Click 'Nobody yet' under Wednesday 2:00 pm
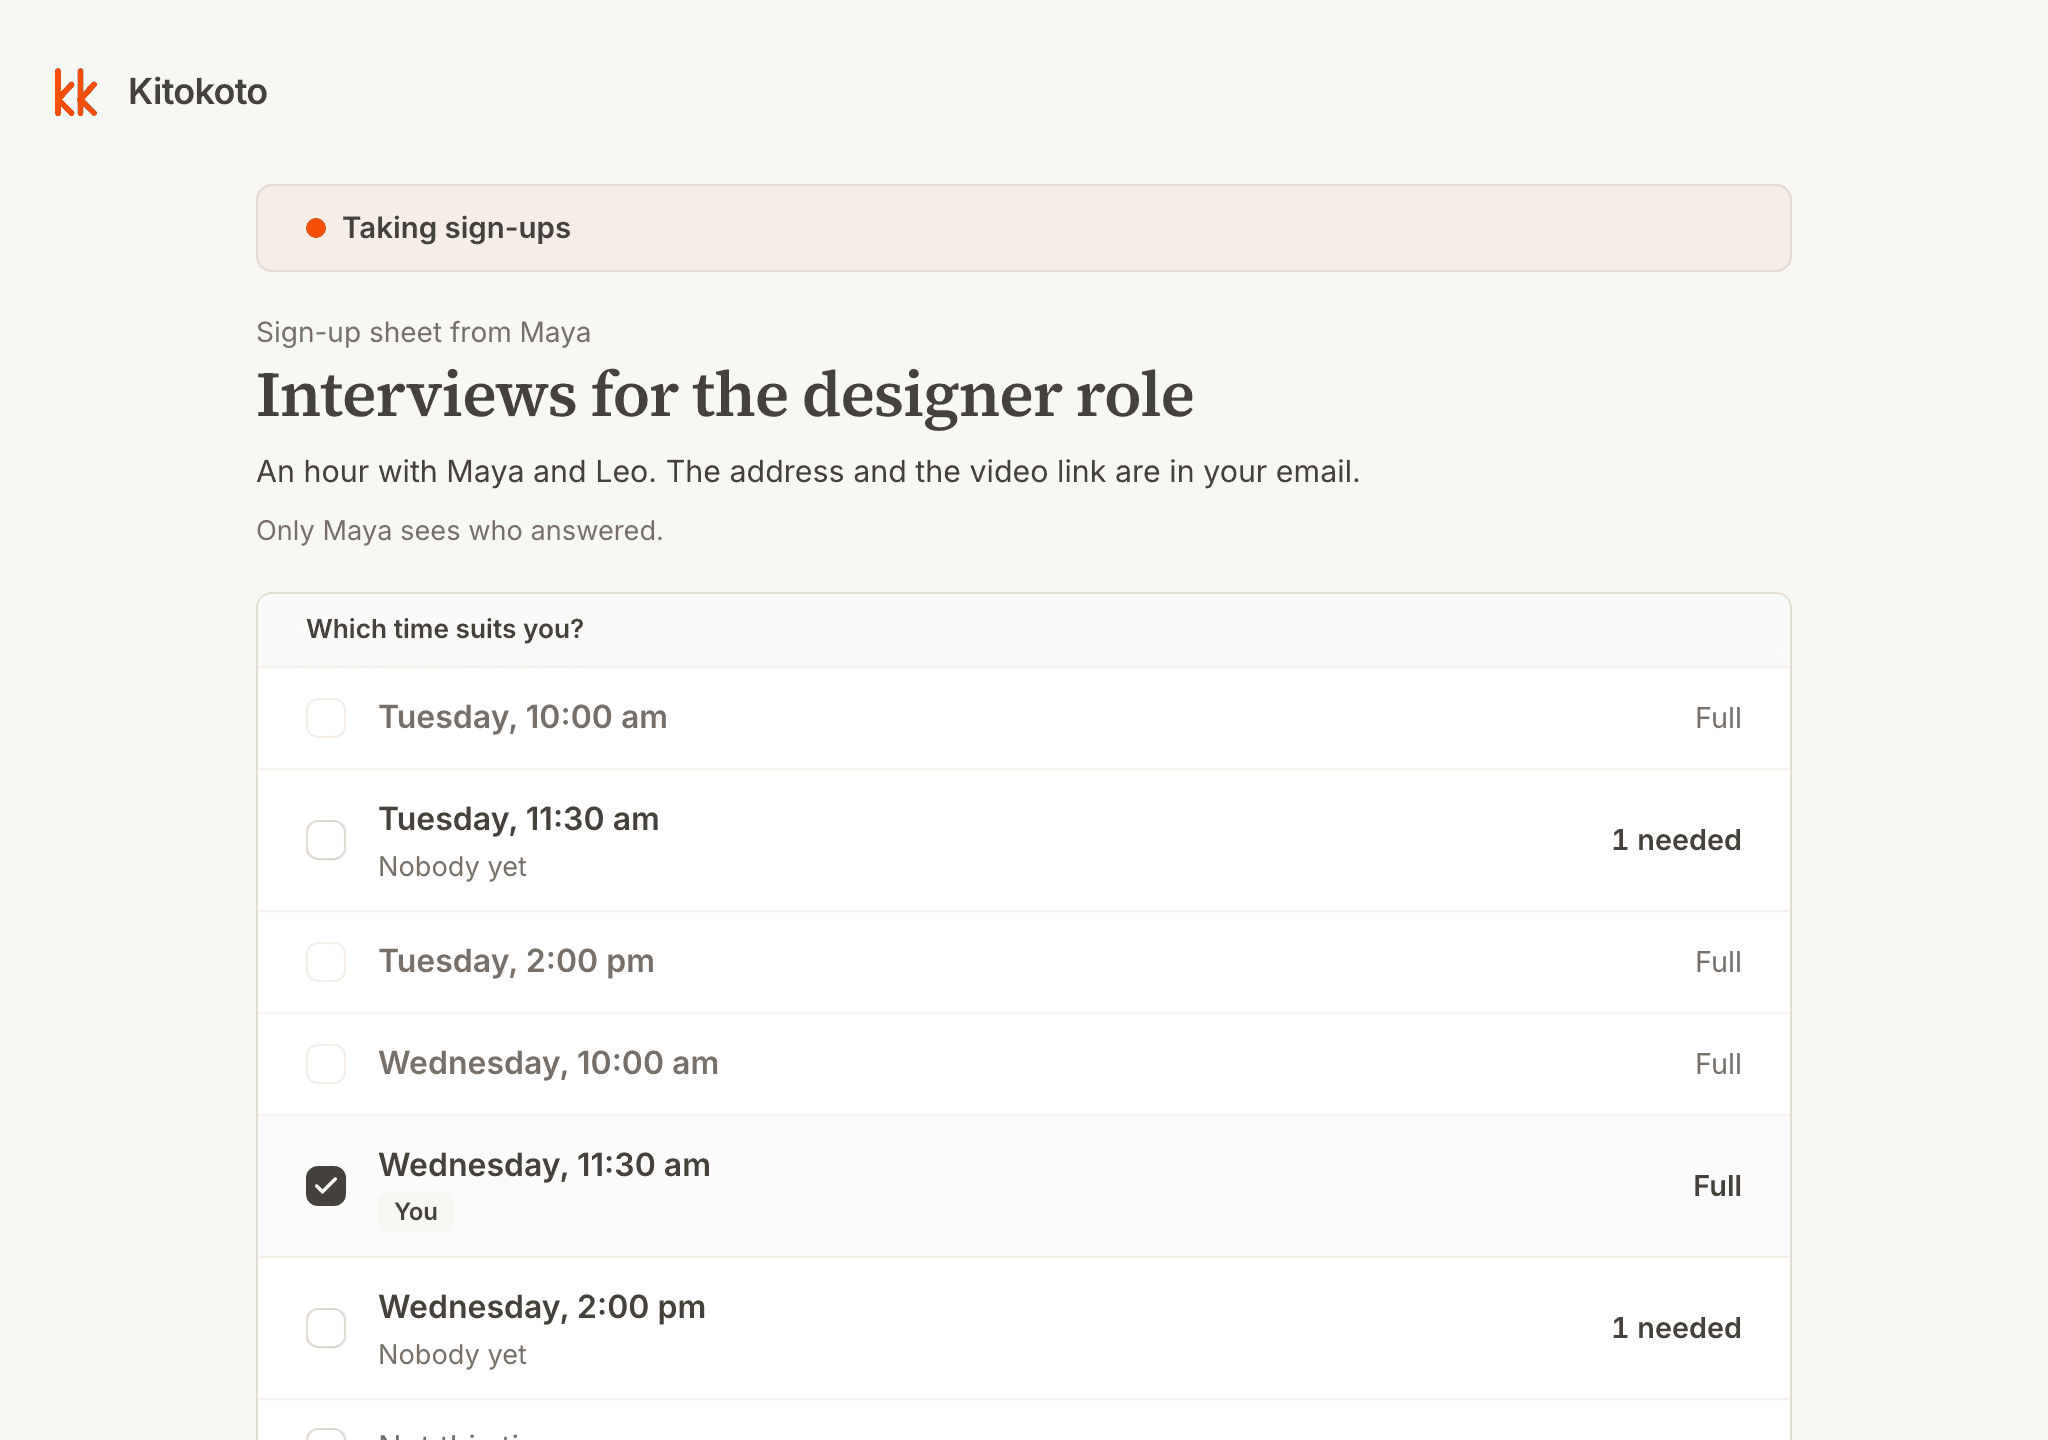The height and width of the screenshot is (1440, 2048). (x=453, y=1355)
